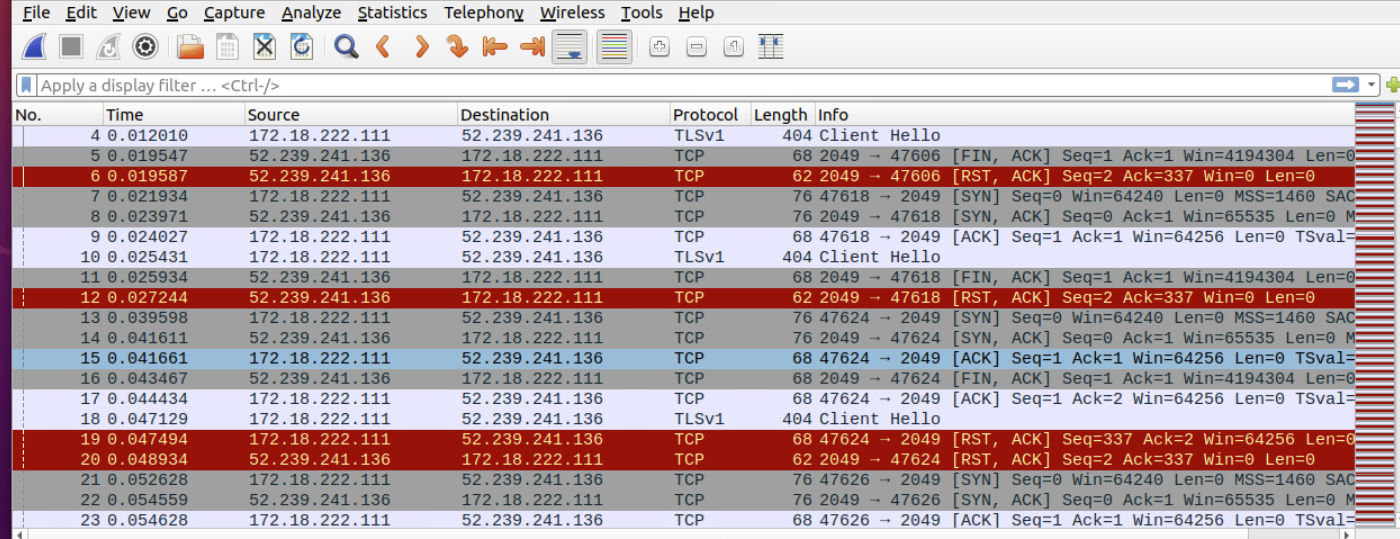
Task: Add a filter button with the green plus
Action: (x=1392, y=85)
